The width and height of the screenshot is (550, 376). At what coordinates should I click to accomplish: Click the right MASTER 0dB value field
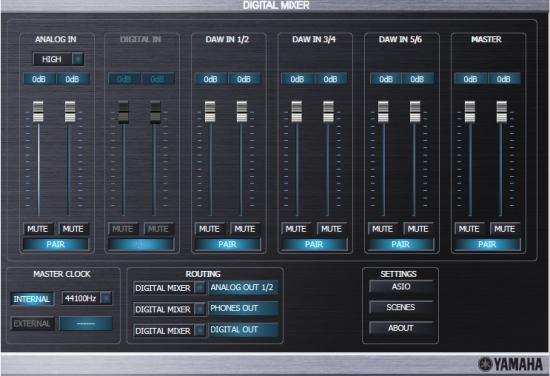[504, 79]
